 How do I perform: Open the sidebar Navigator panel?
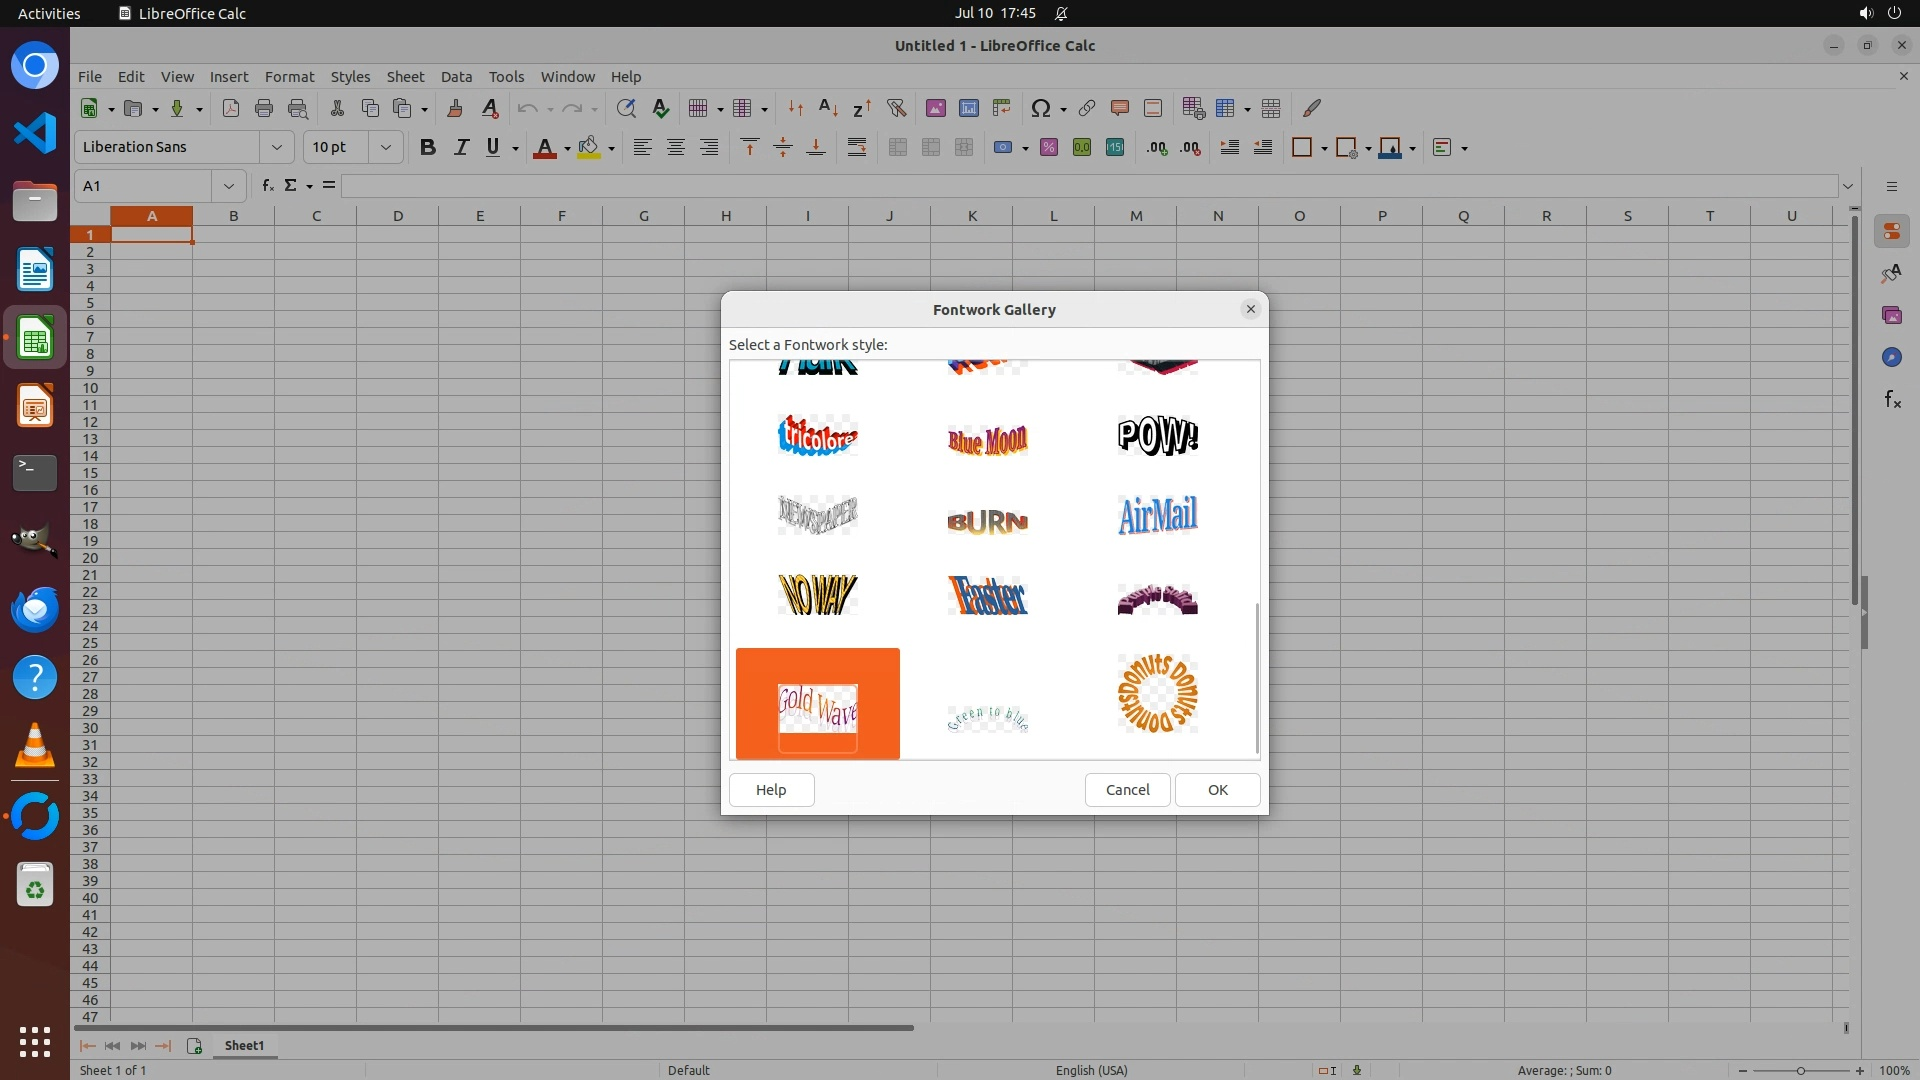(1892, 358)
